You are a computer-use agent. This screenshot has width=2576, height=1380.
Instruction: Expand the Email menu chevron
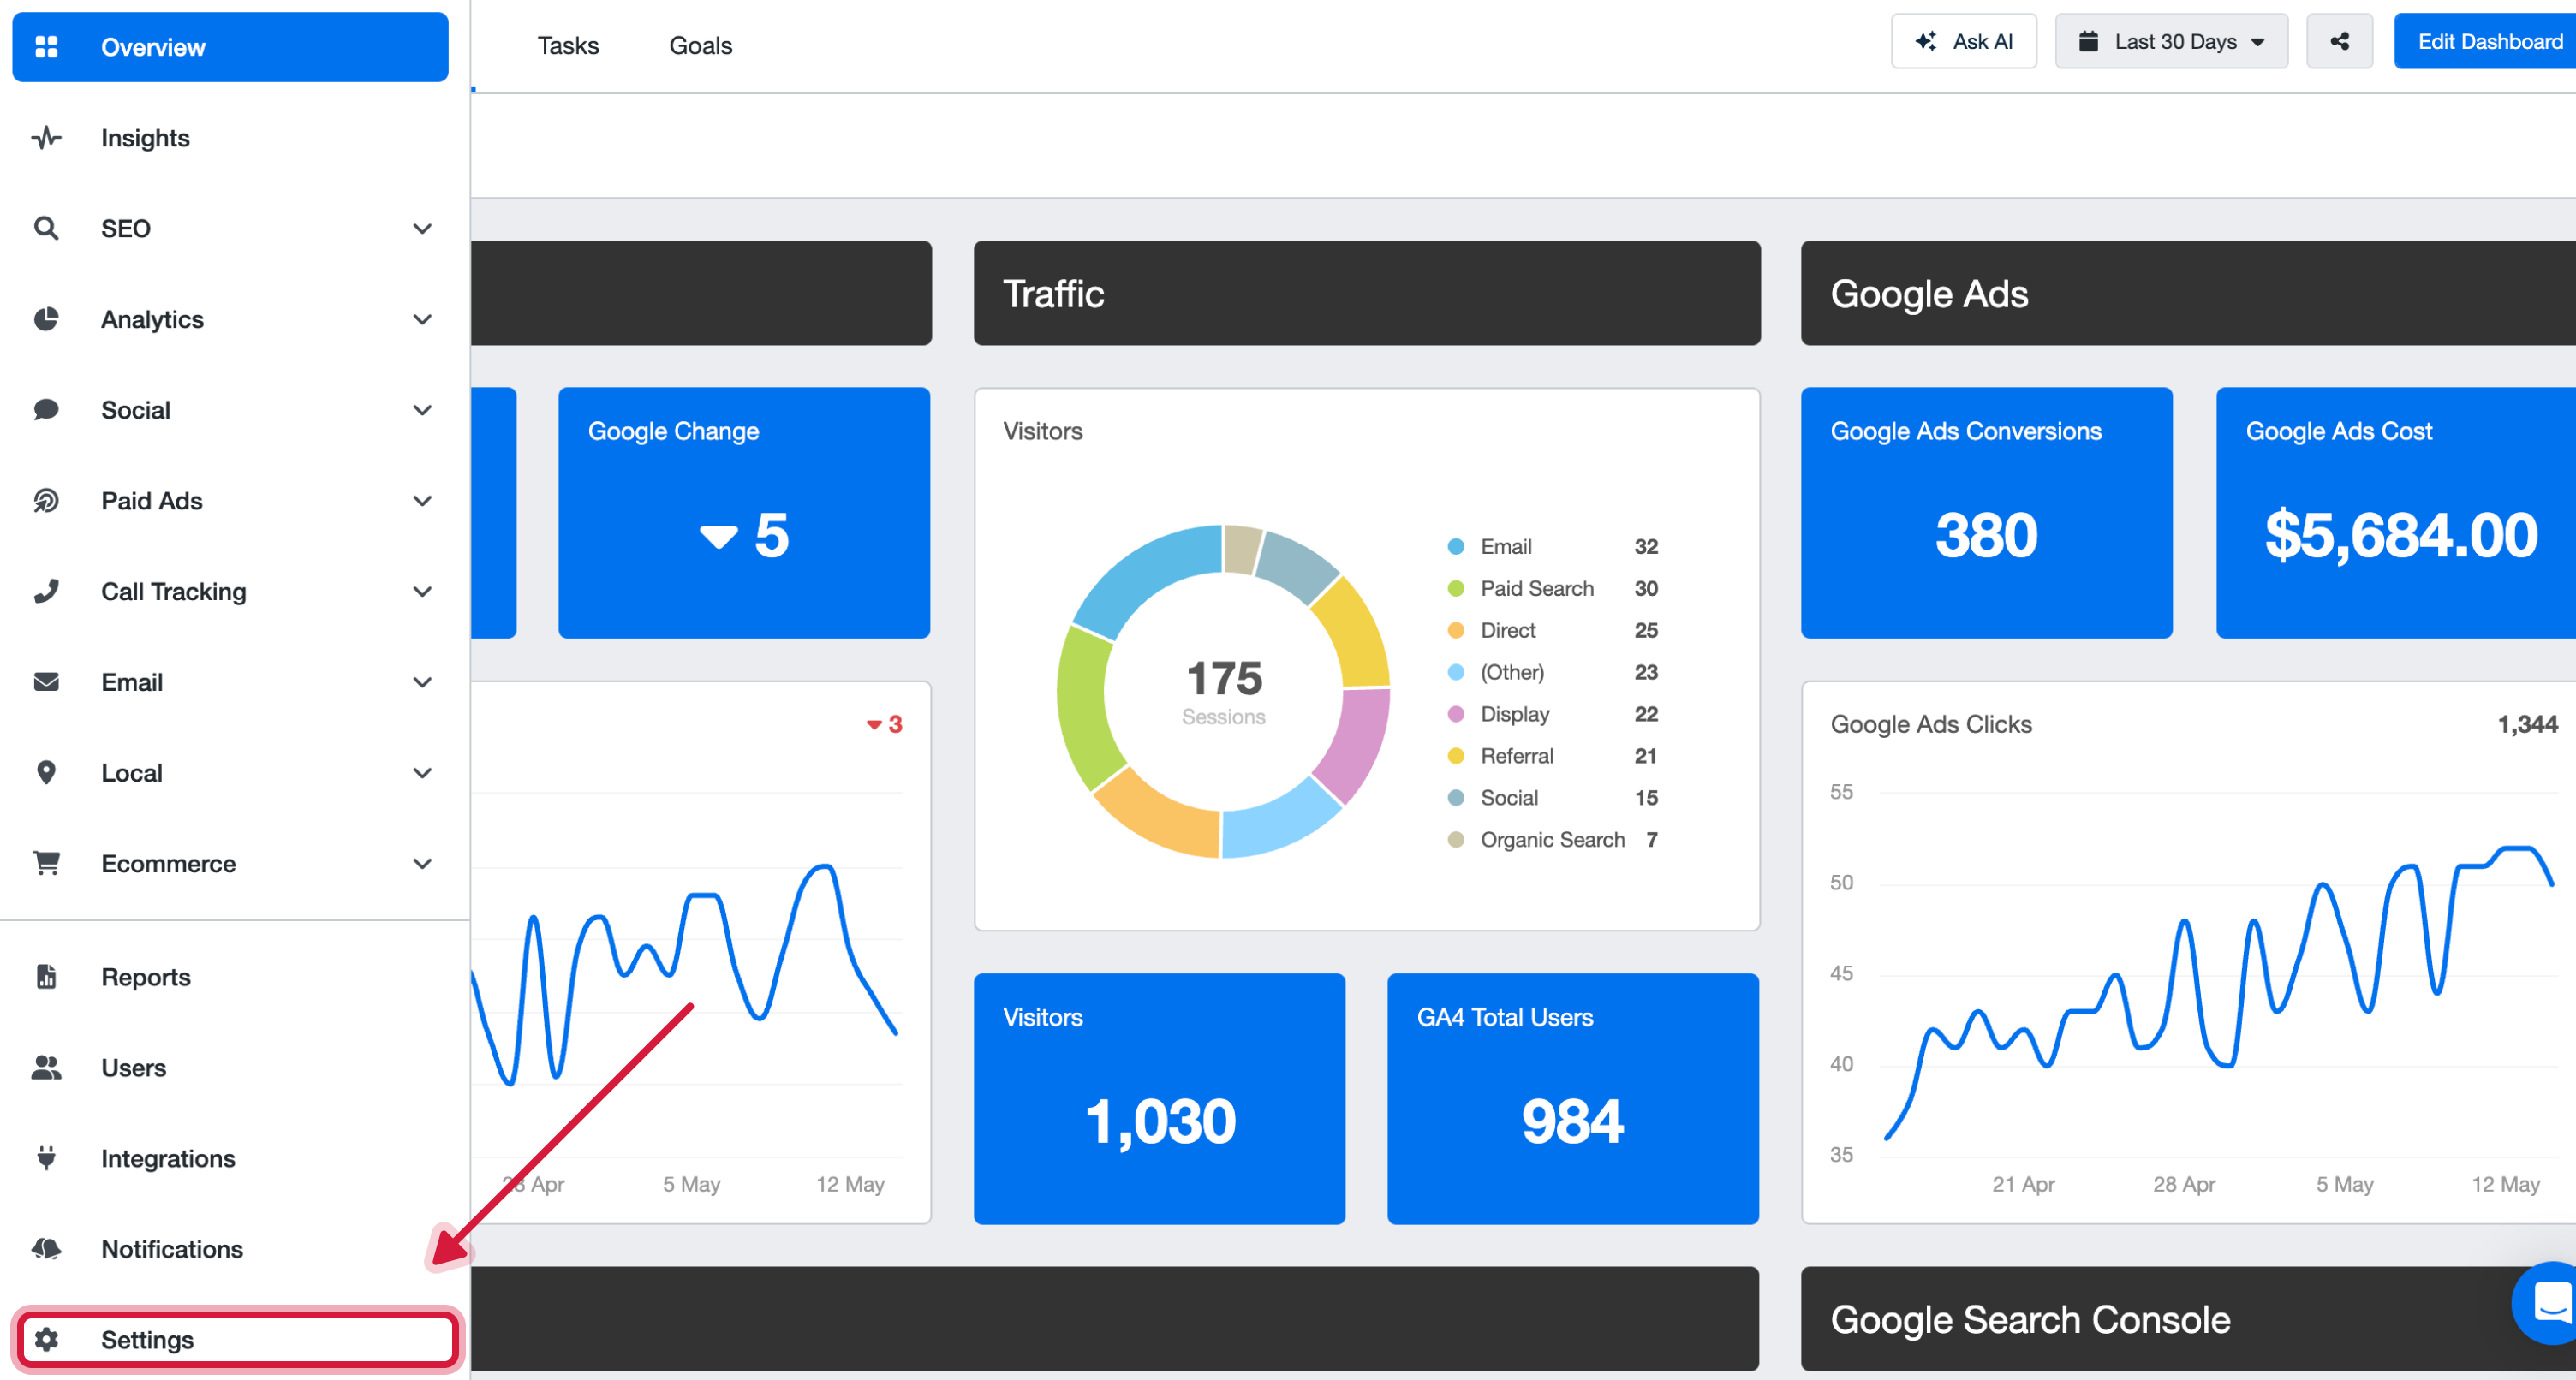[423, 682]
